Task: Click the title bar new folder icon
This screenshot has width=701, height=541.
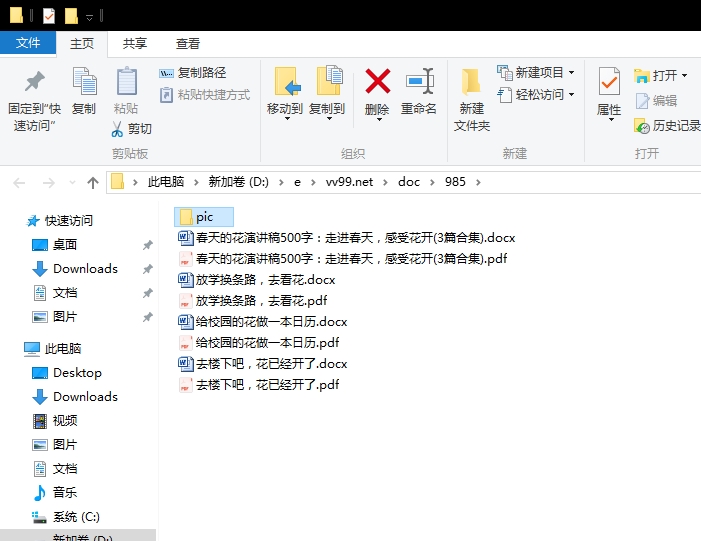Action: coord(71,16)
